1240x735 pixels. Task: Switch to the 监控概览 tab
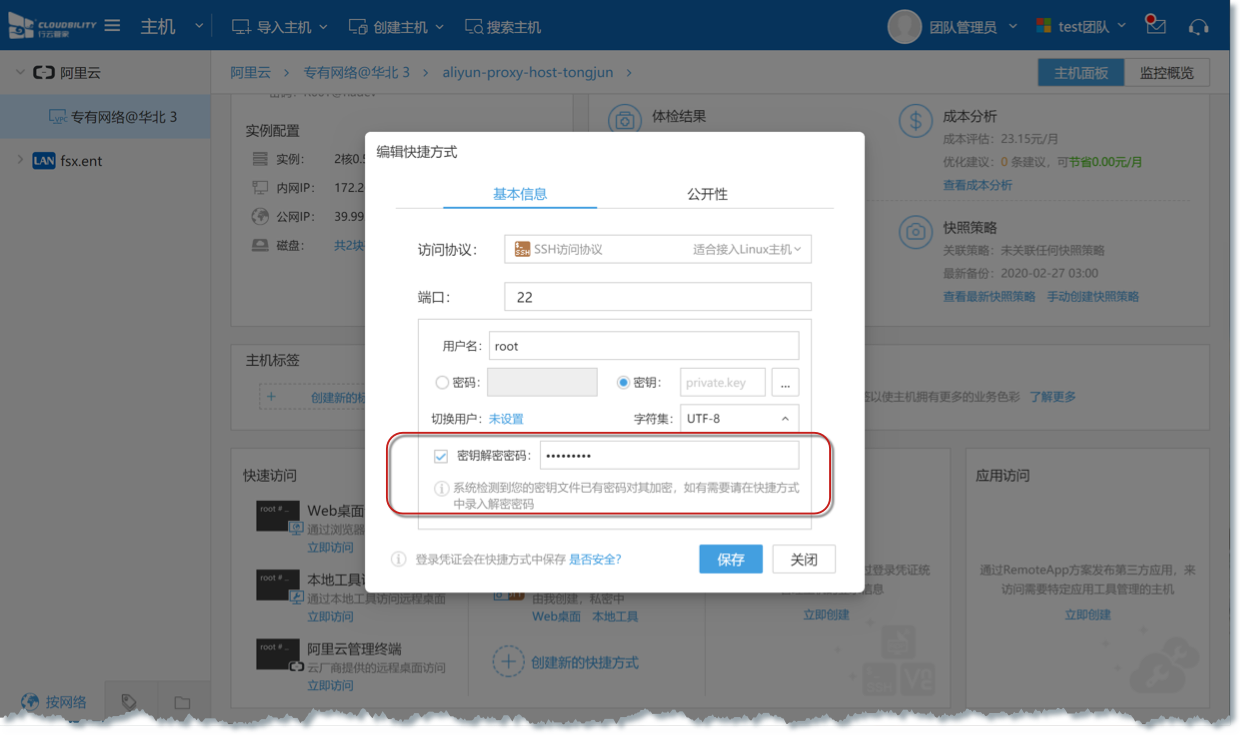point(1166,73)
